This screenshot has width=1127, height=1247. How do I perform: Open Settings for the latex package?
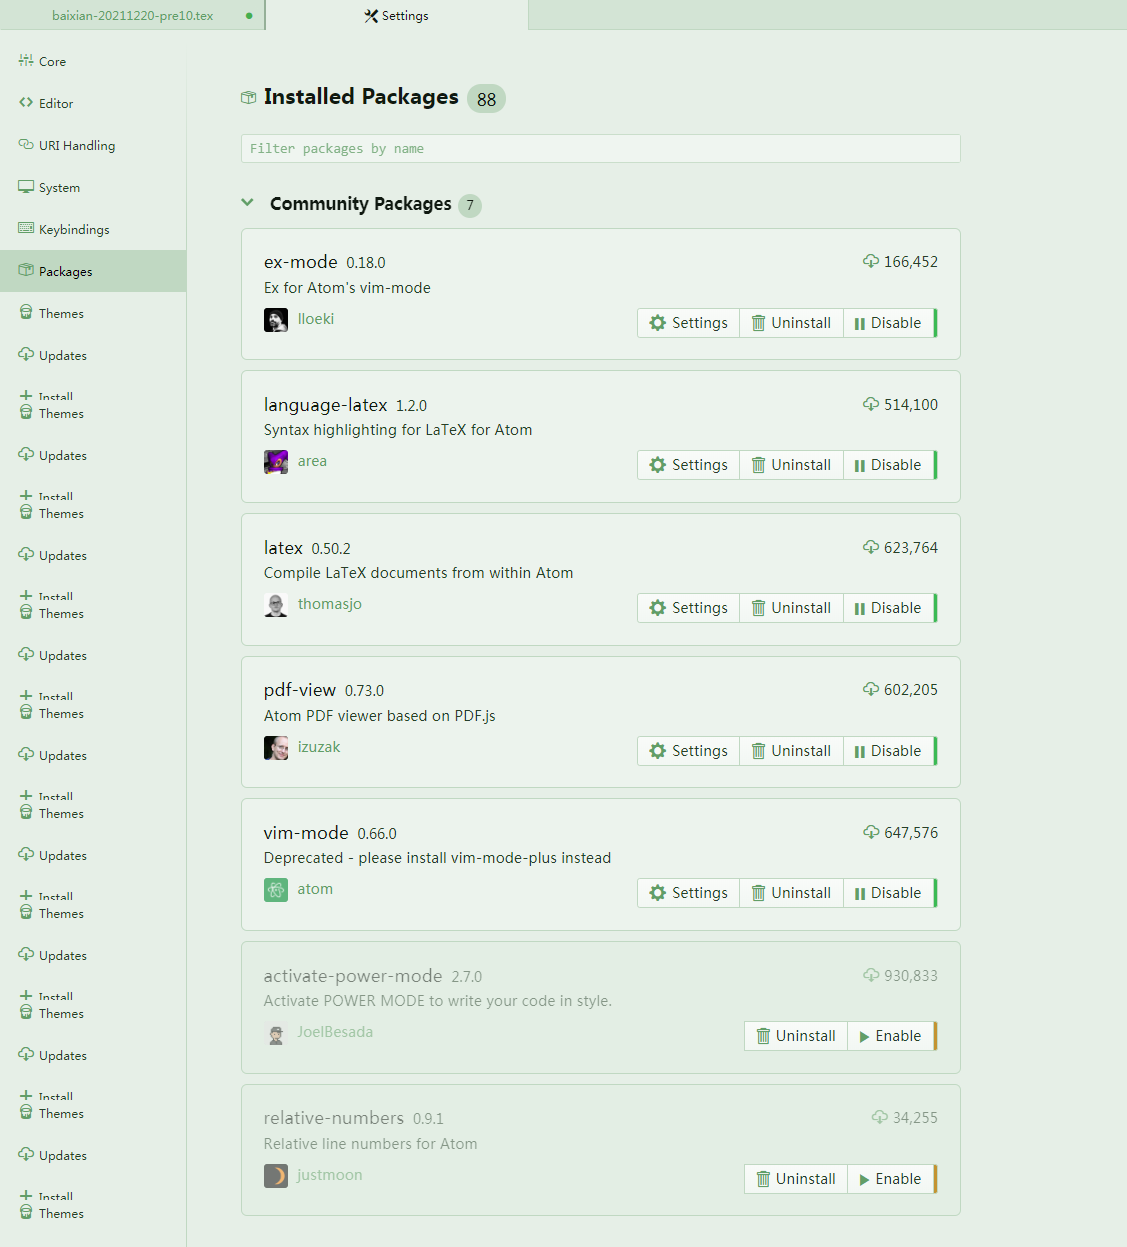click(689, 608)
